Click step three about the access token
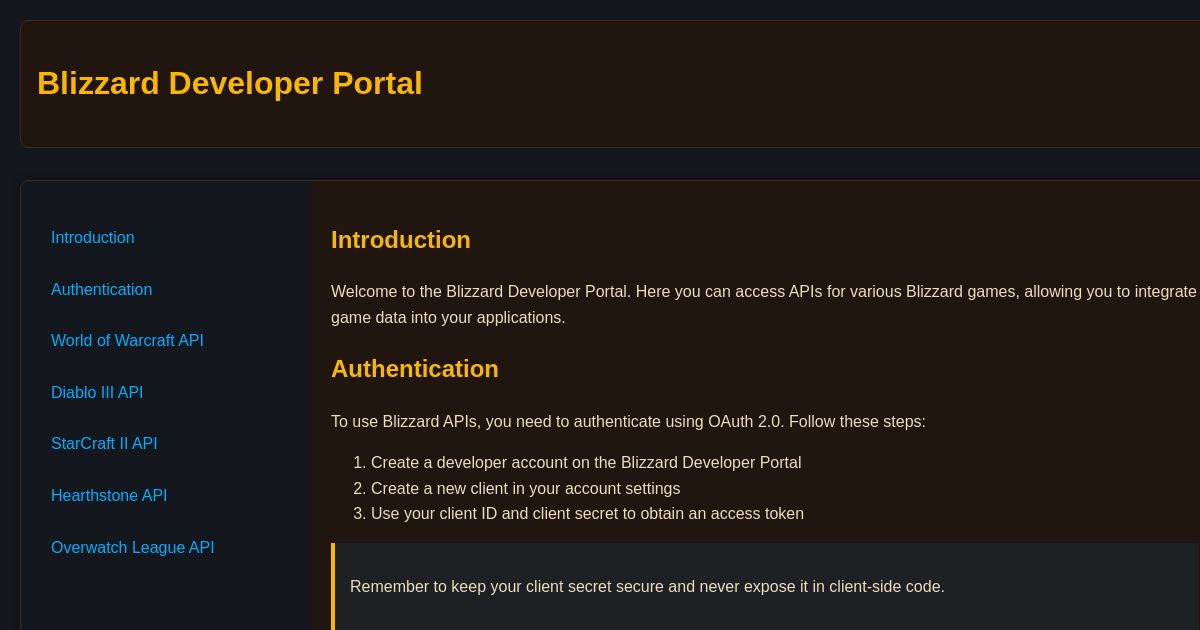The width and height of the screenshot is (1200, 630). click(587, 514)
